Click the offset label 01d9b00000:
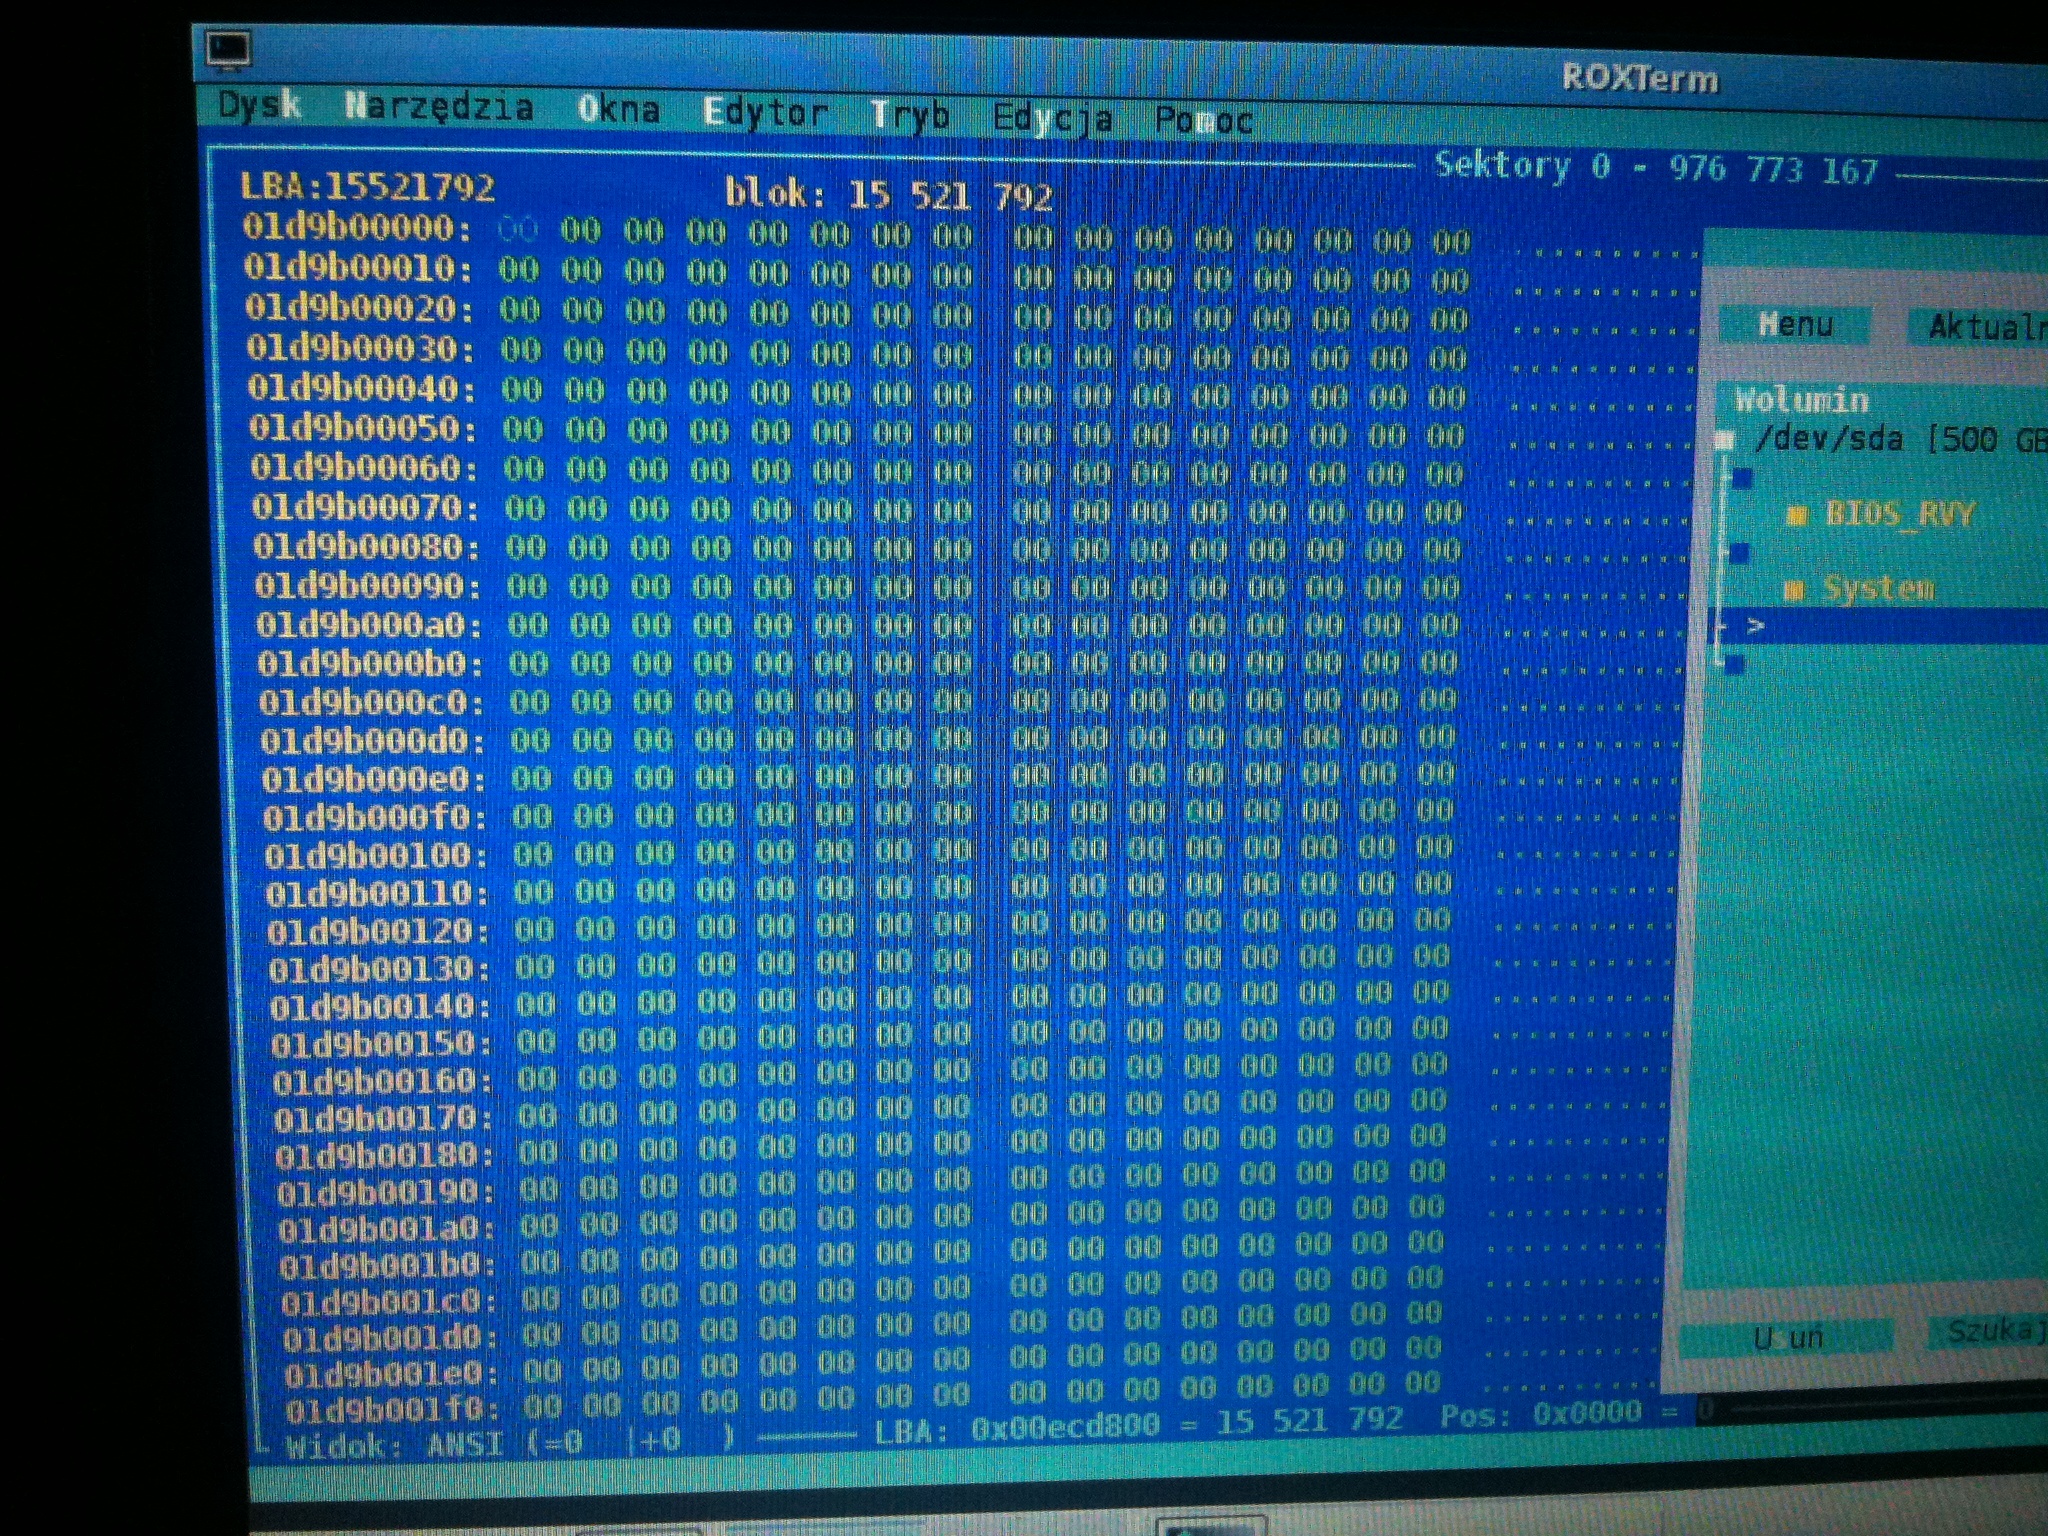 [x=357, y=227]
